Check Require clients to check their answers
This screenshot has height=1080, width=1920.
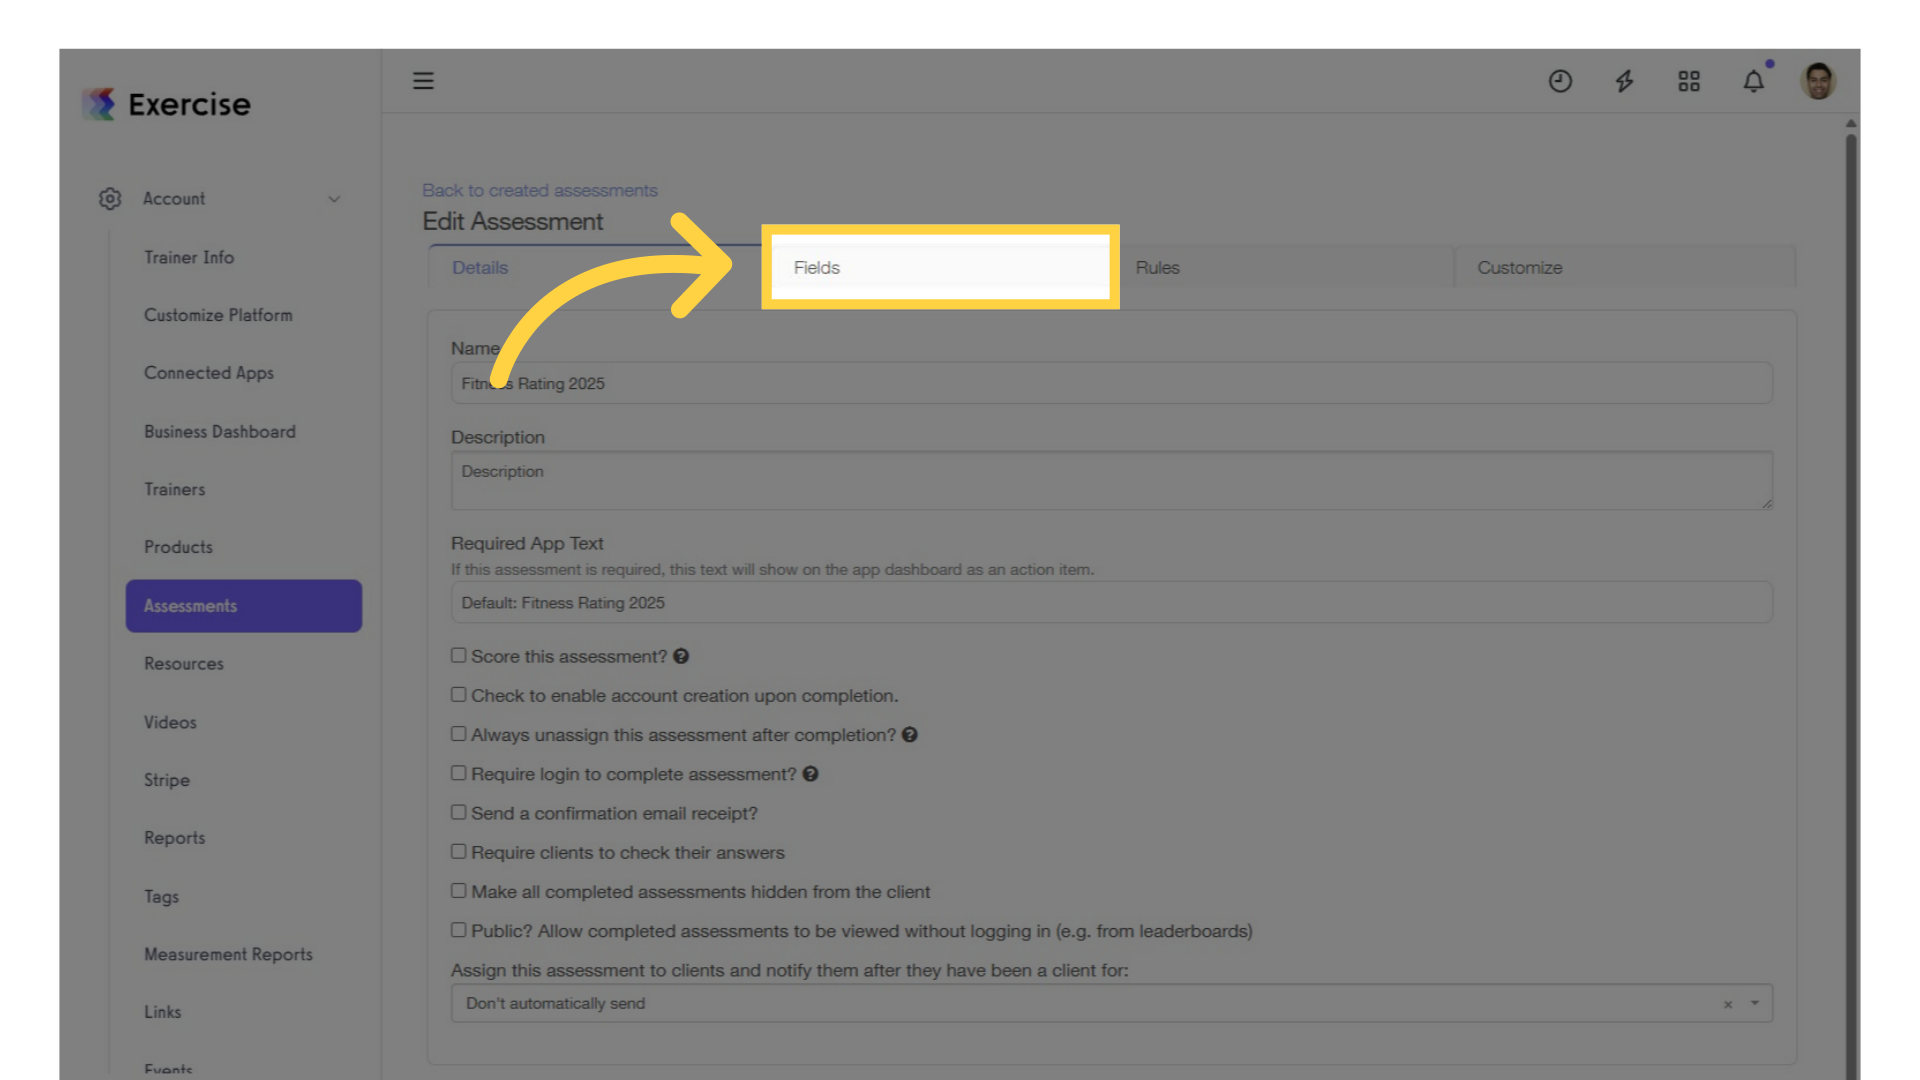coord(458,852)
